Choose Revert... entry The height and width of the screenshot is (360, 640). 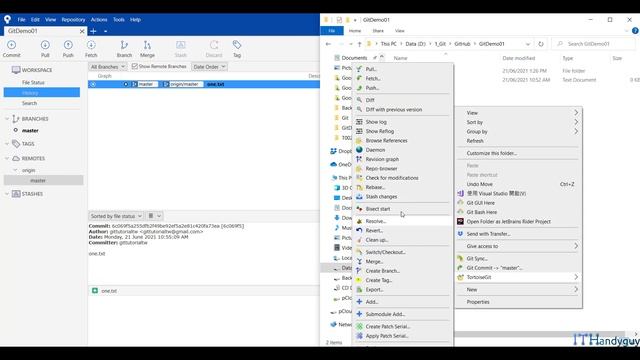403,231
